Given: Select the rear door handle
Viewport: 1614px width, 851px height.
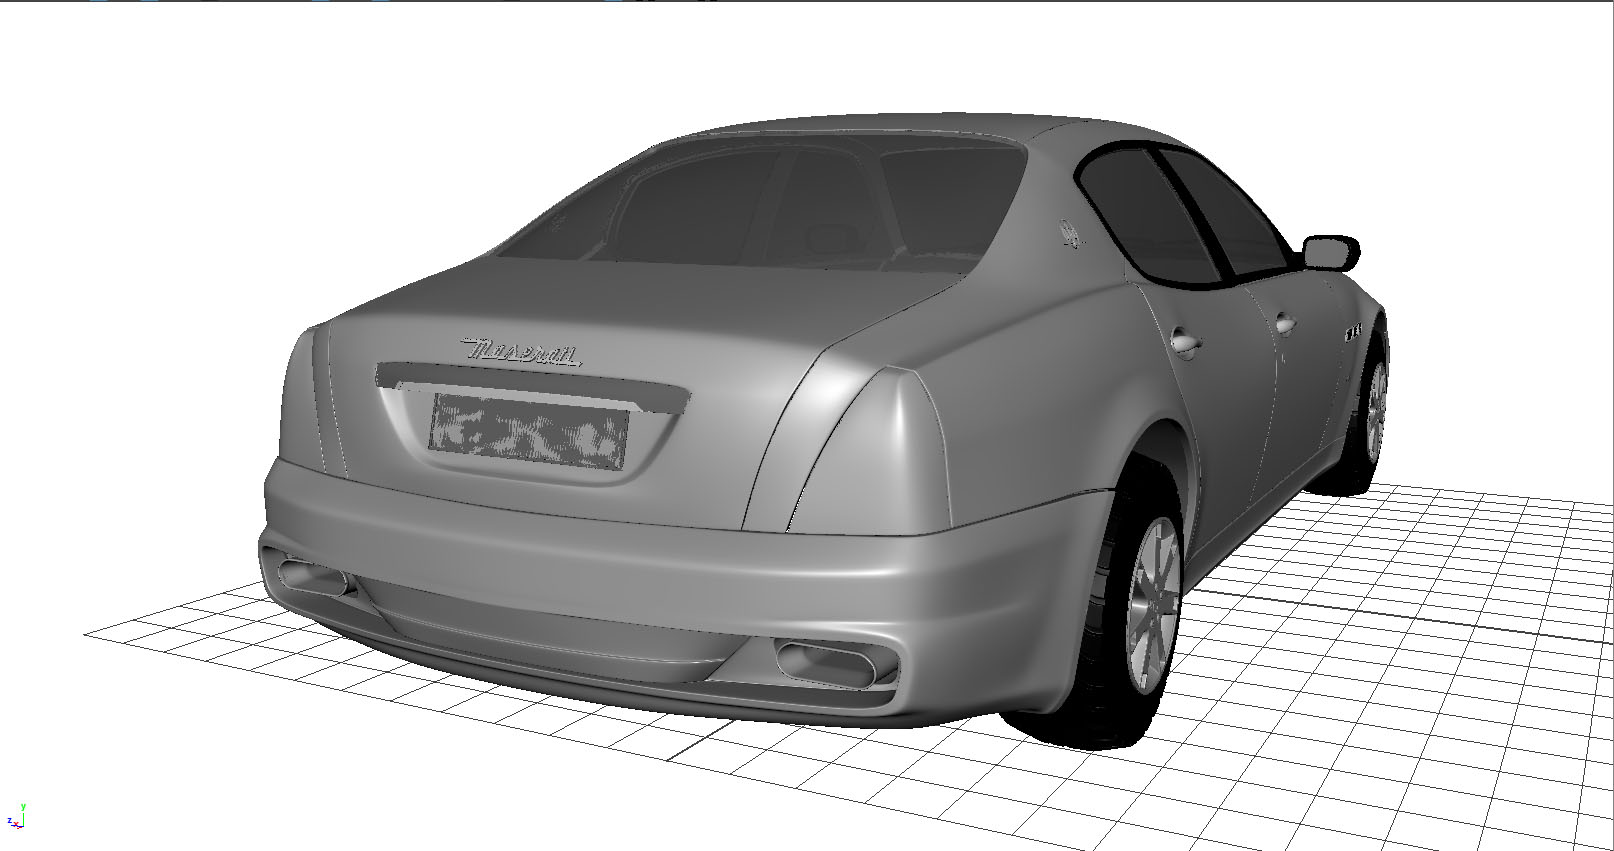Looking at the screenshot, I should pyautogui.click(x=1183, y=343).
